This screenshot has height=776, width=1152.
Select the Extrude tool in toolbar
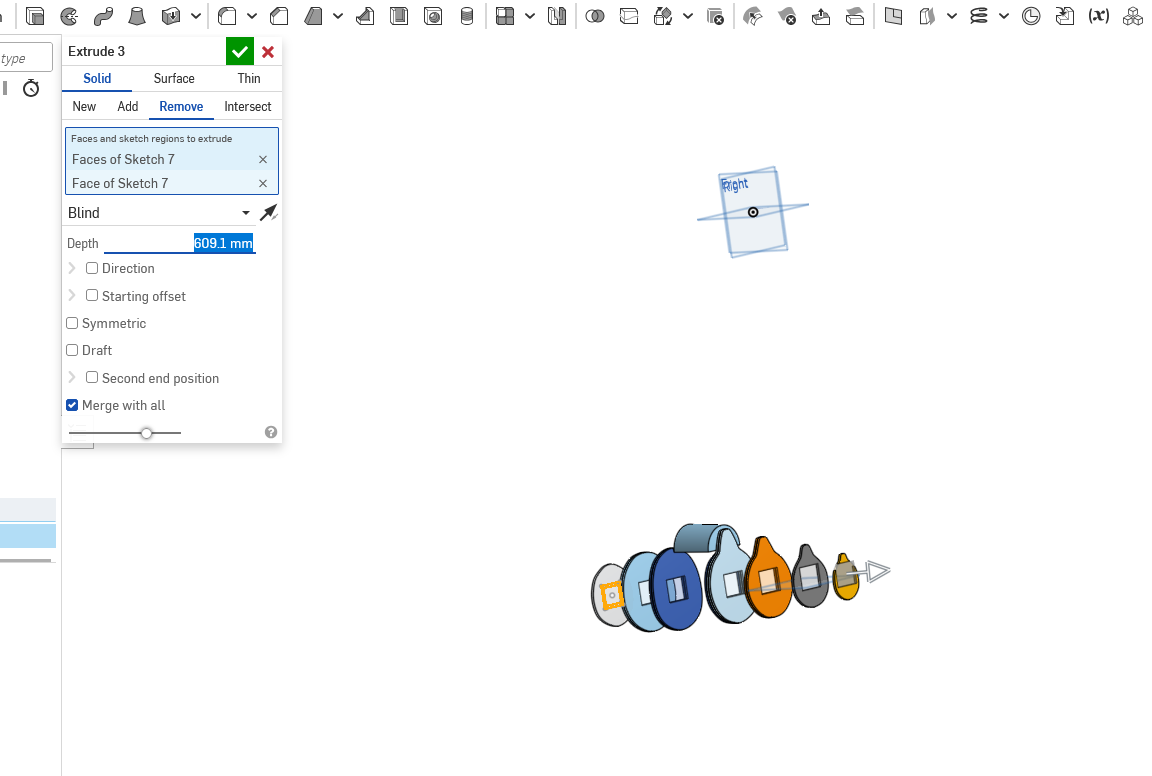coord(35,16)
